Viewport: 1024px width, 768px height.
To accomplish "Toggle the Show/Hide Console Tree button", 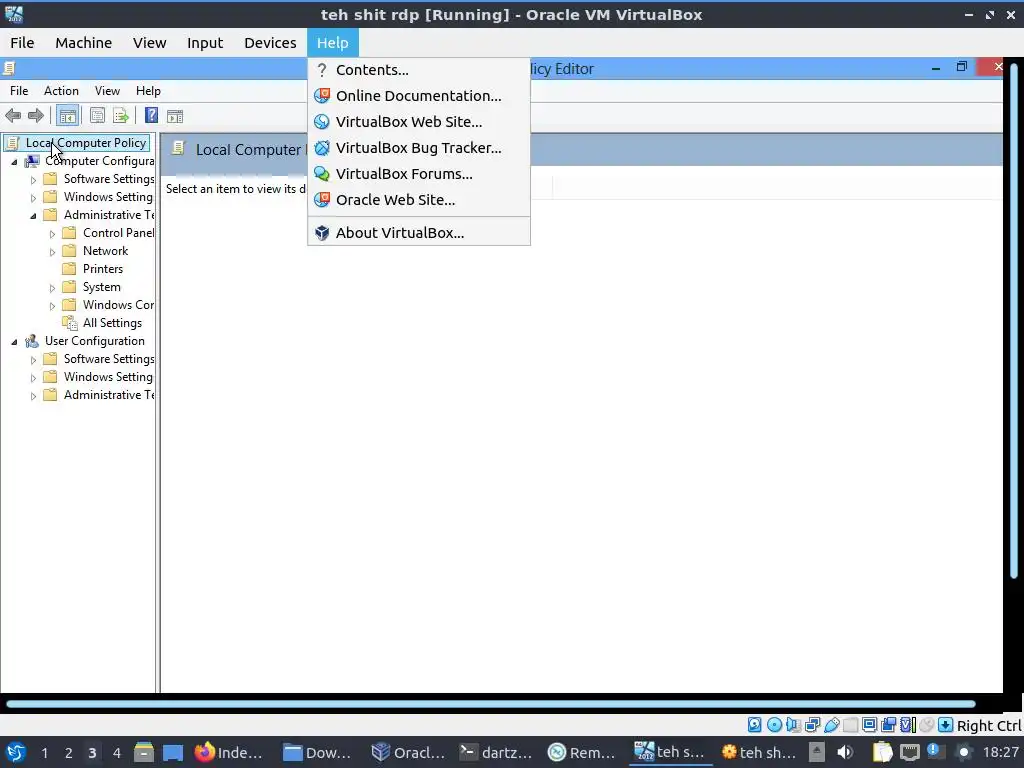I will [67, 116].
